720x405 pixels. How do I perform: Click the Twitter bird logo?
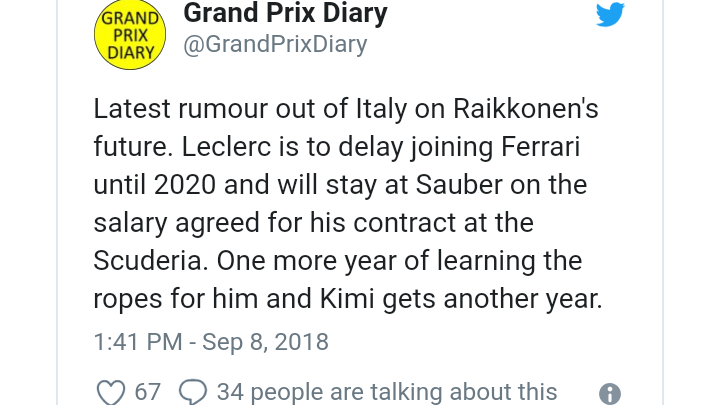[610, 15]
